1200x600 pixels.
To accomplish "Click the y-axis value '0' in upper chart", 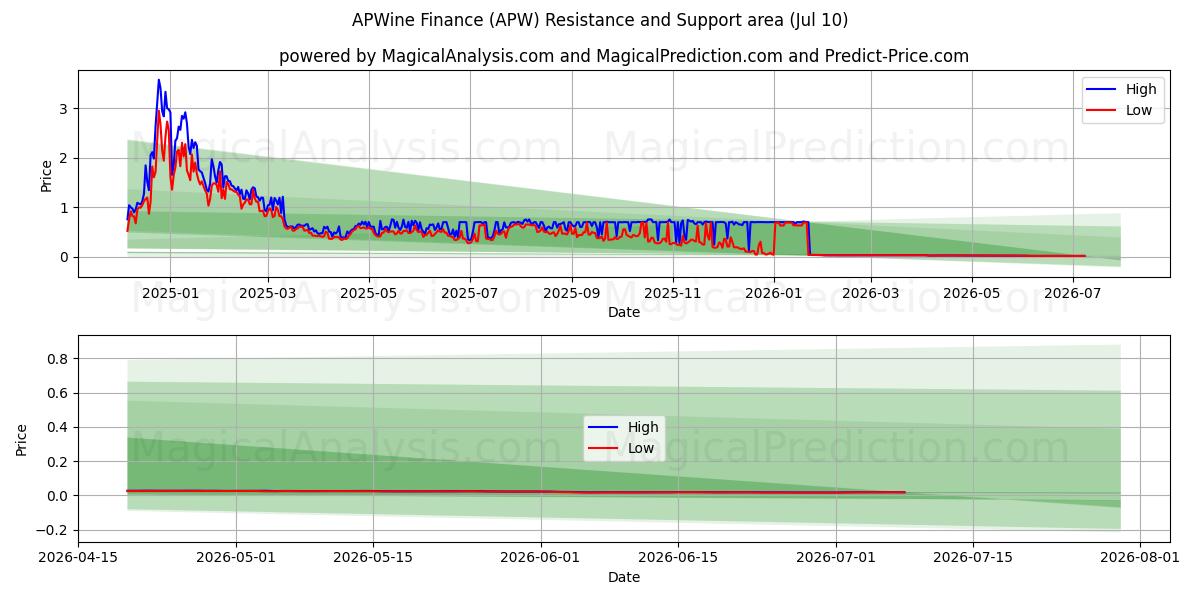I will (63, 257).
